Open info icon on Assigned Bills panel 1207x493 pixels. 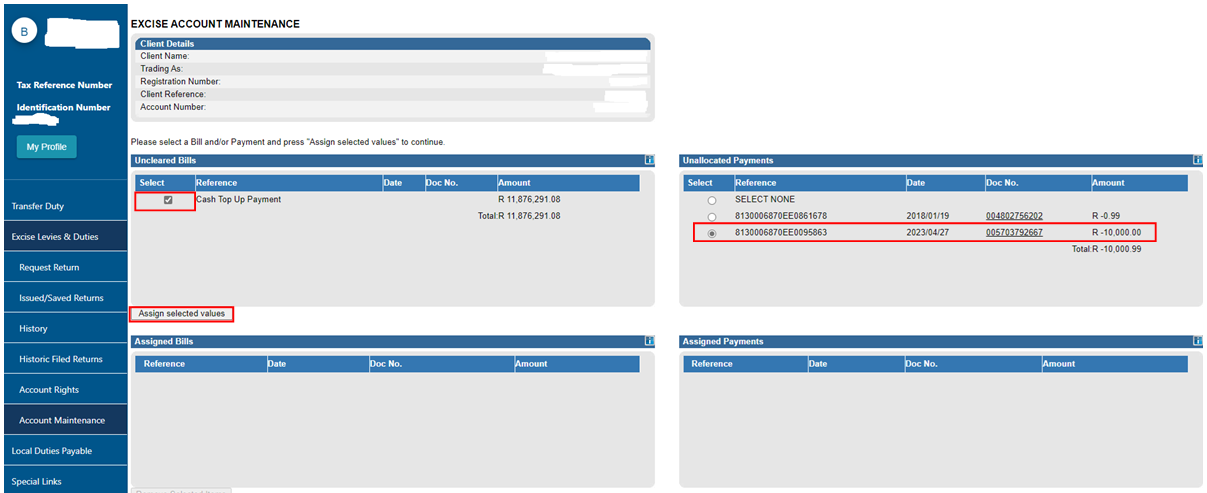tap(649, 341)
